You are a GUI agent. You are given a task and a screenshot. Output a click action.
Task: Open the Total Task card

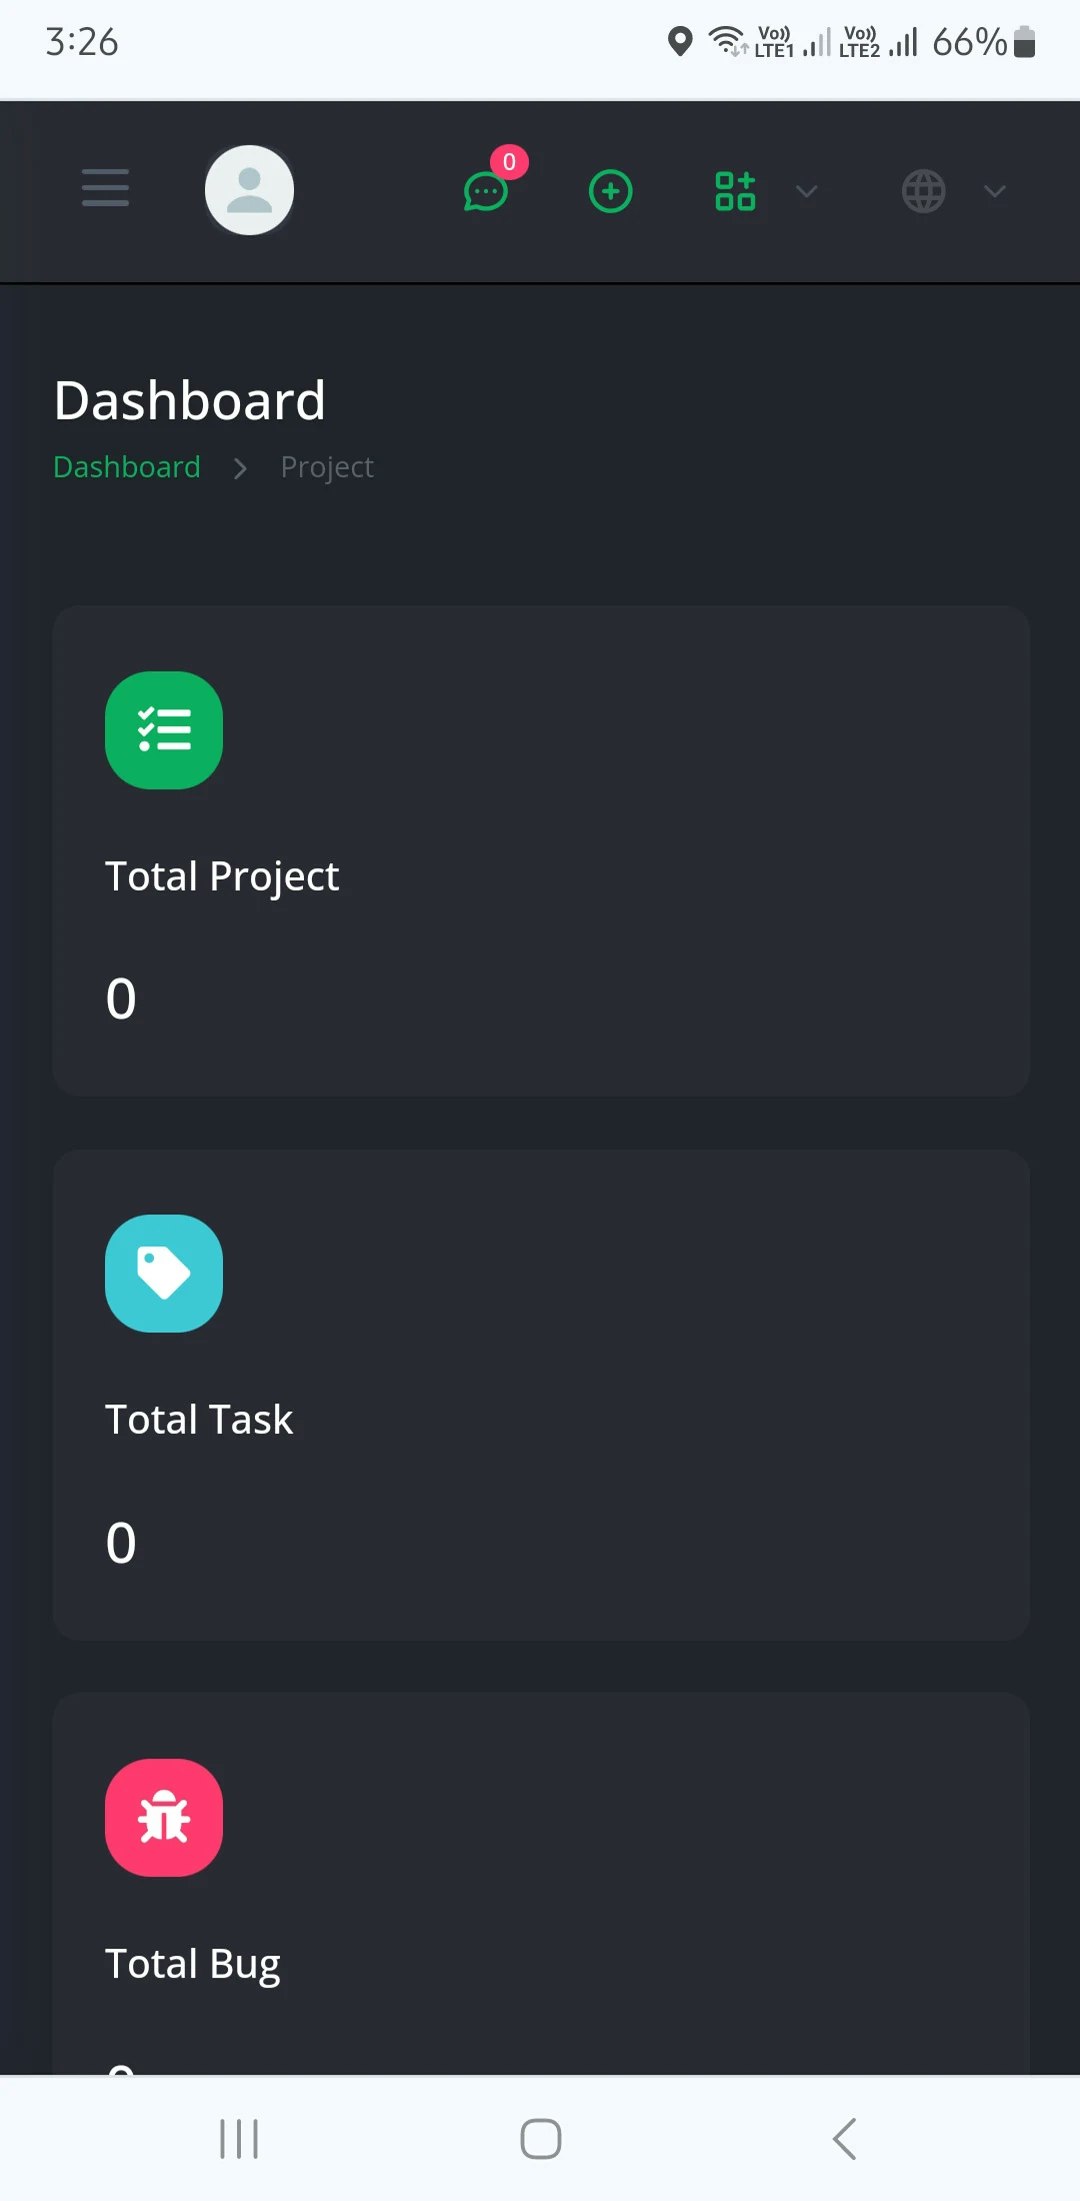tap(541, 1394)
